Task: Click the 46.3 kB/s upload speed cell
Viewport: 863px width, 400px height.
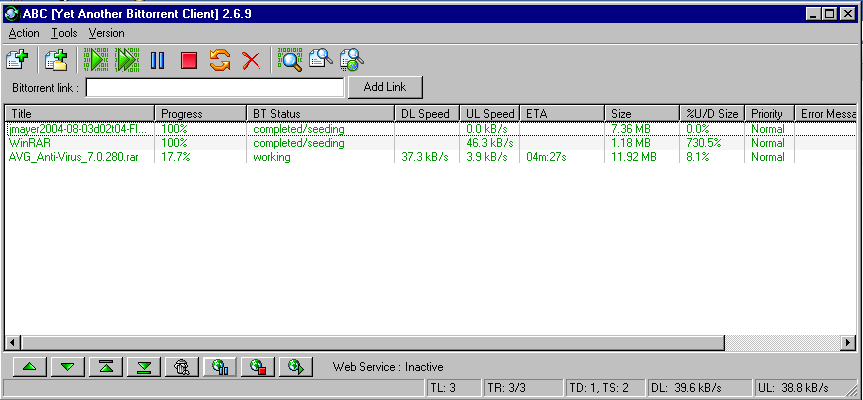Action: 489,144
